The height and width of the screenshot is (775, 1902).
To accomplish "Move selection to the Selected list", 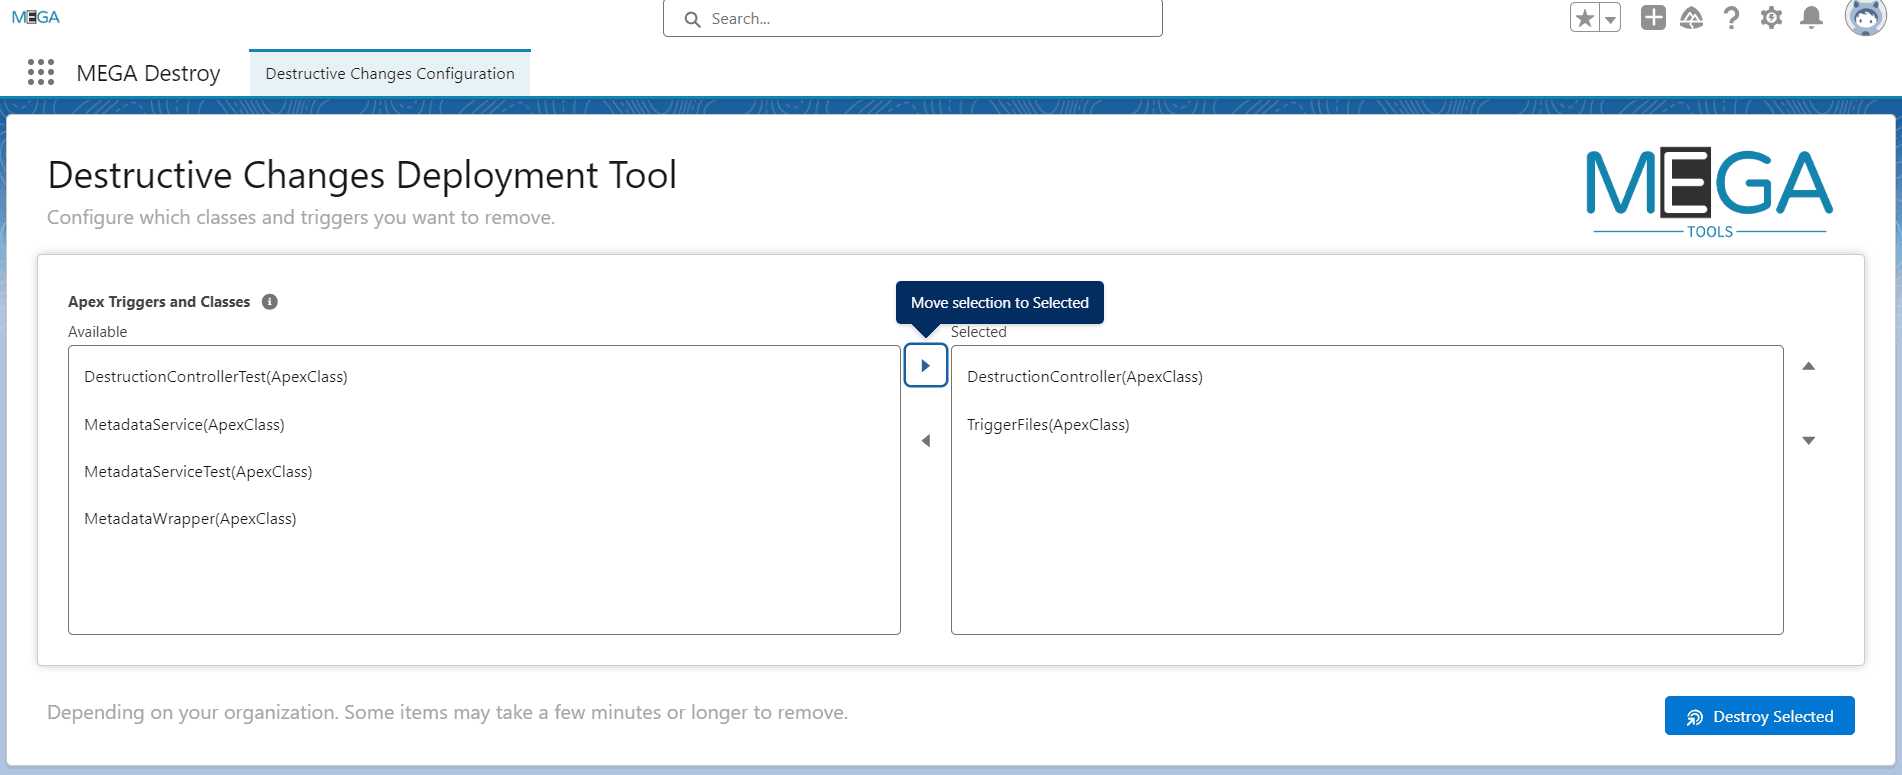I will click(926, 366).
